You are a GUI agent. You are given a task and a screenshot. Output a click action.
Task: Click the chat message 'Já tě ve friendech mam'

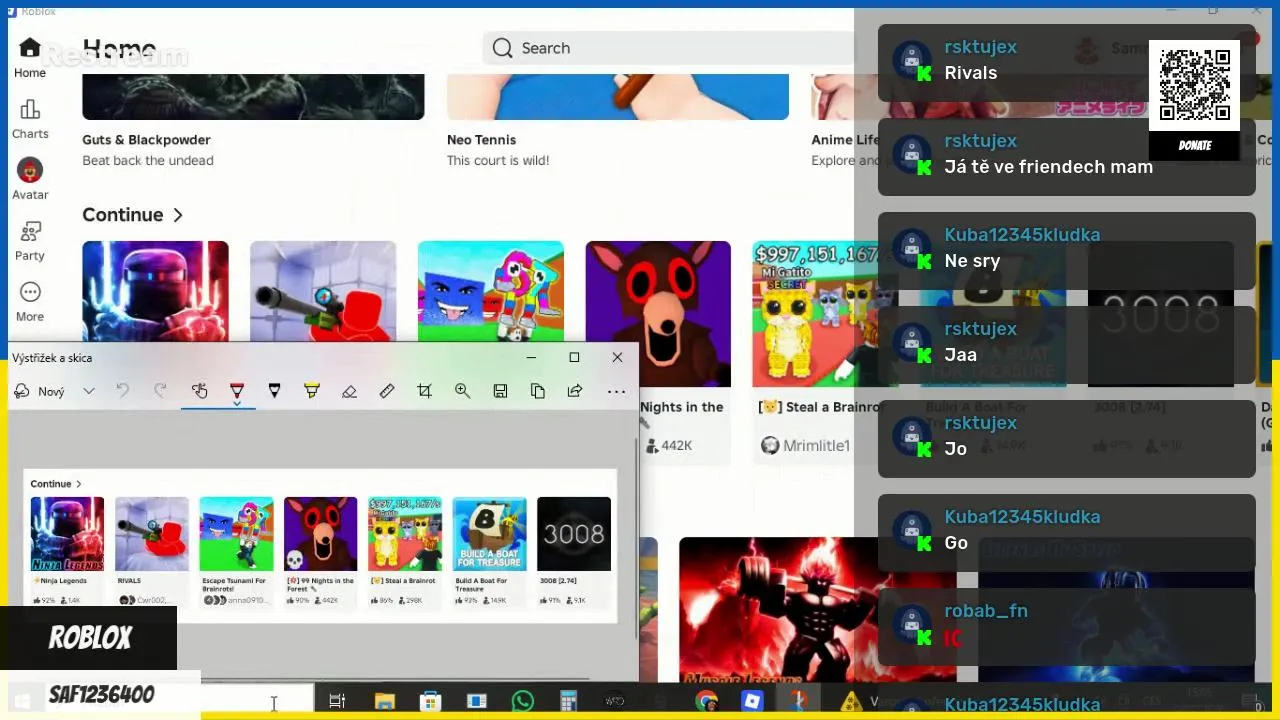pyautogui.click(x=1048, y=167)
